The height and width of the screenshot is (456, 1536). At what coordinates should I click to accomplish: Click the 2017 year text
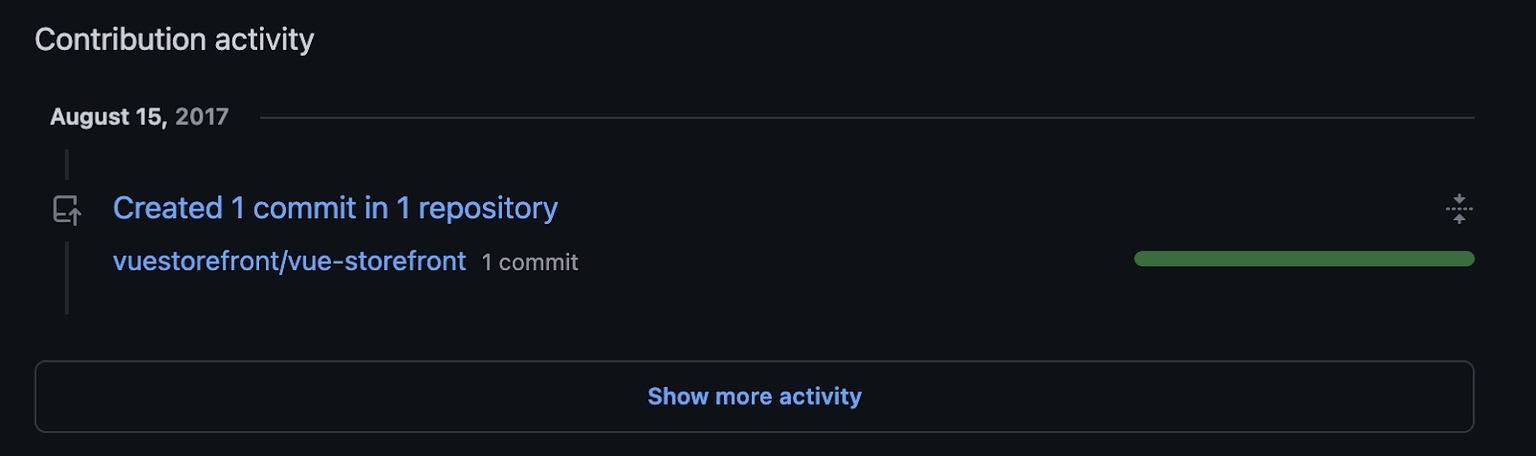point(202,117)
